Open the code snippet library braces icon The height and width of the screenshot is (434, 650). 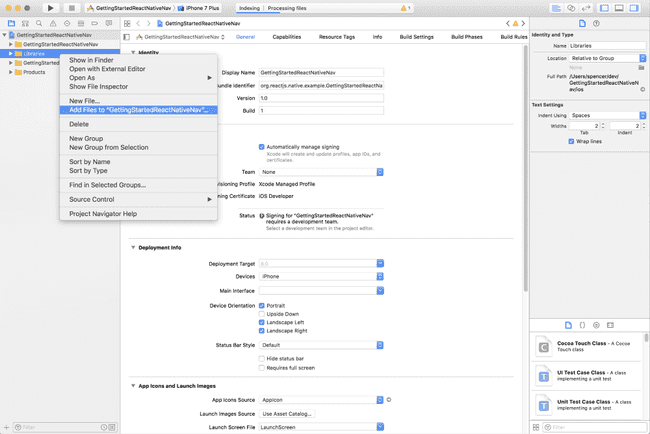[582, 325]
